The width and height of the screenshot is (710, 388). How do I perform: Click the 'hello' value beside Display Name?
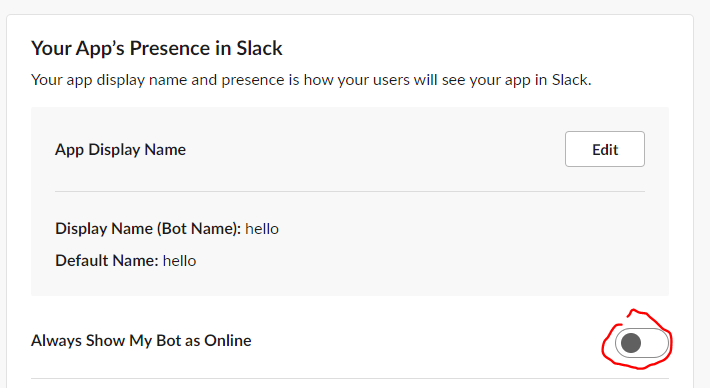click(262, 229)
